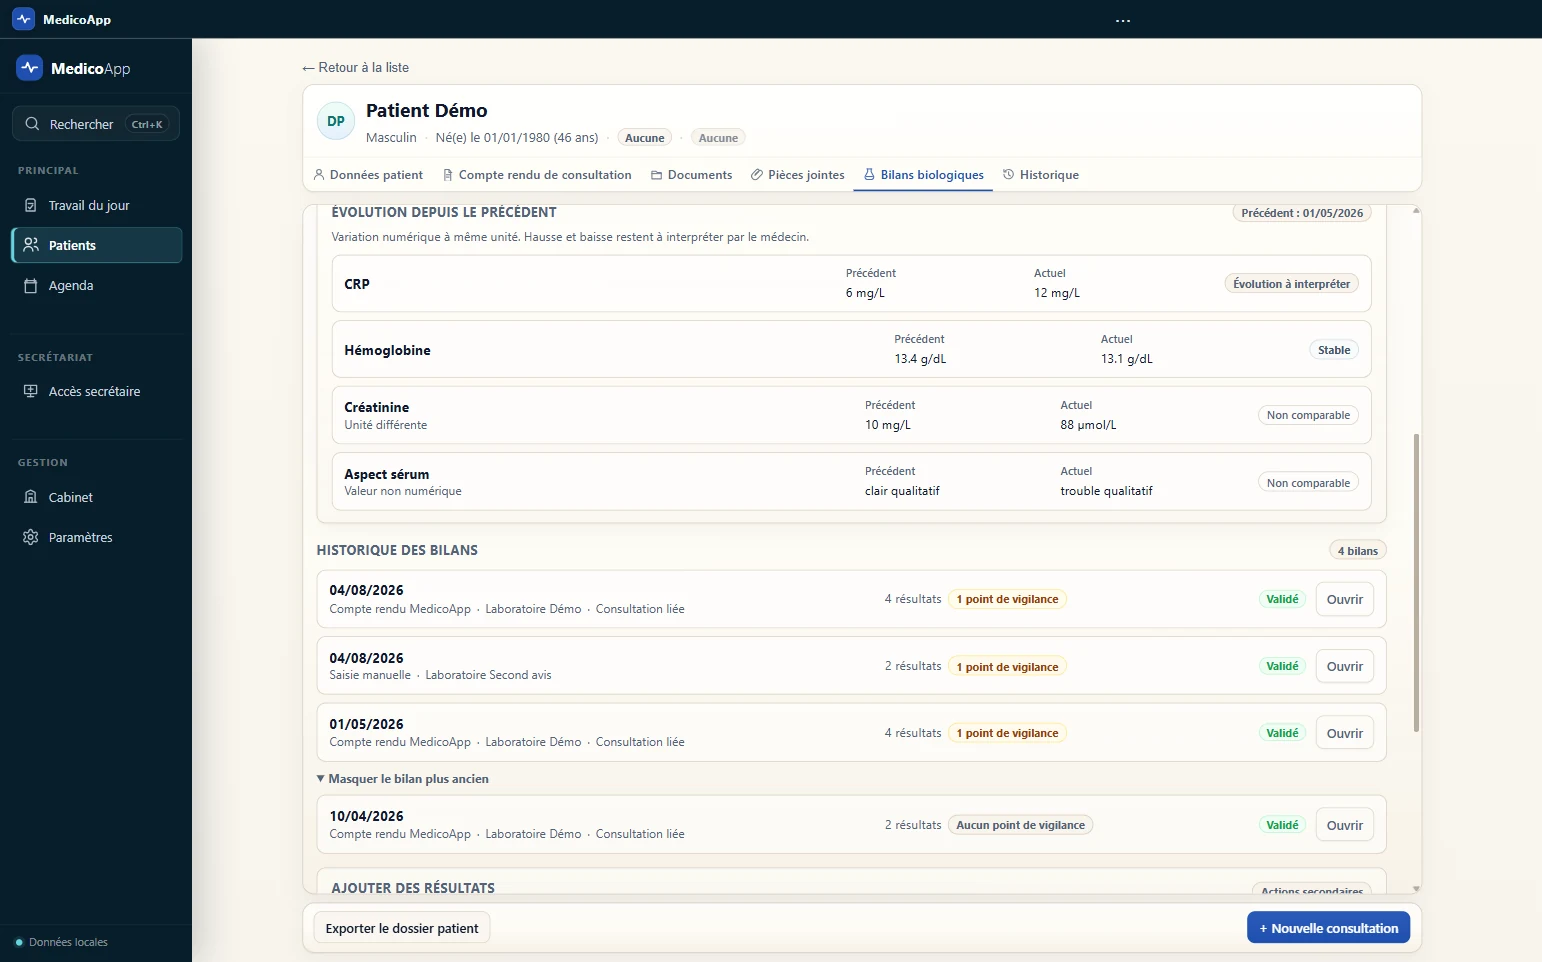
Task: Click Aspect sérum 'Non comparable' badge
Action: 1308,483
